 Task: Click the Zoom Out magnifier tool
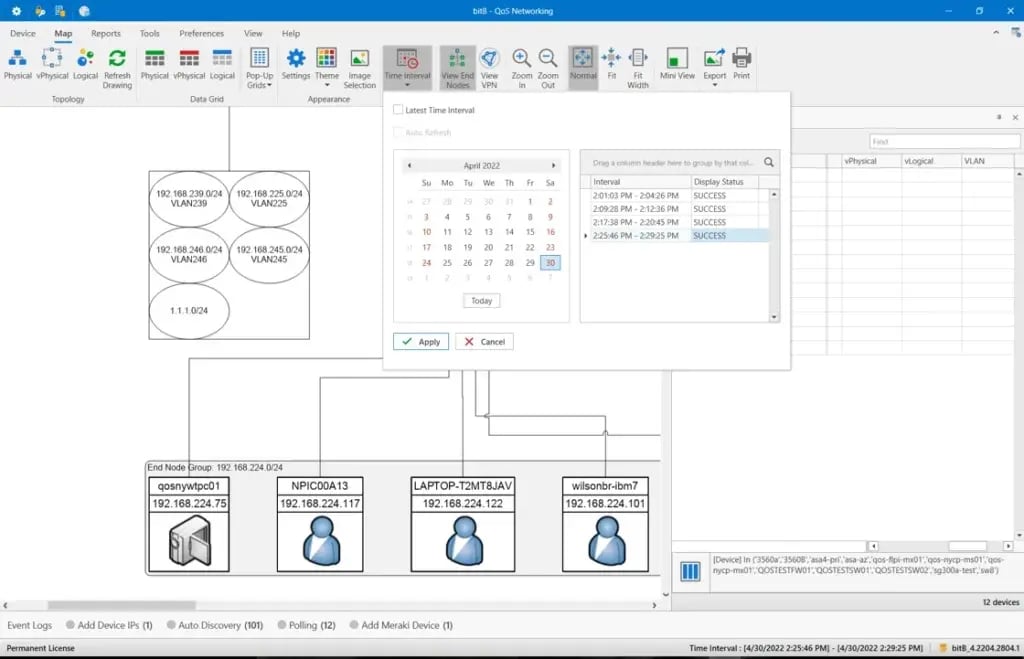(548, 60)
